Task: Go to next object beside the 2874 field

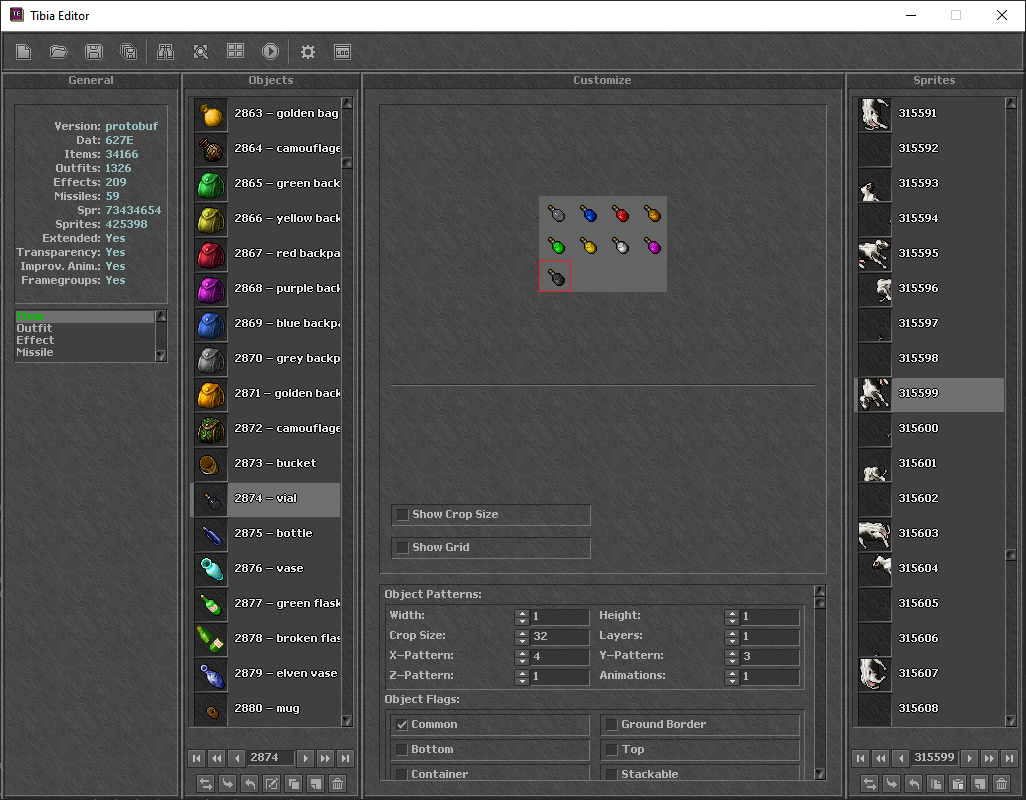Action: pyautogui.click(x=305, y=758)
